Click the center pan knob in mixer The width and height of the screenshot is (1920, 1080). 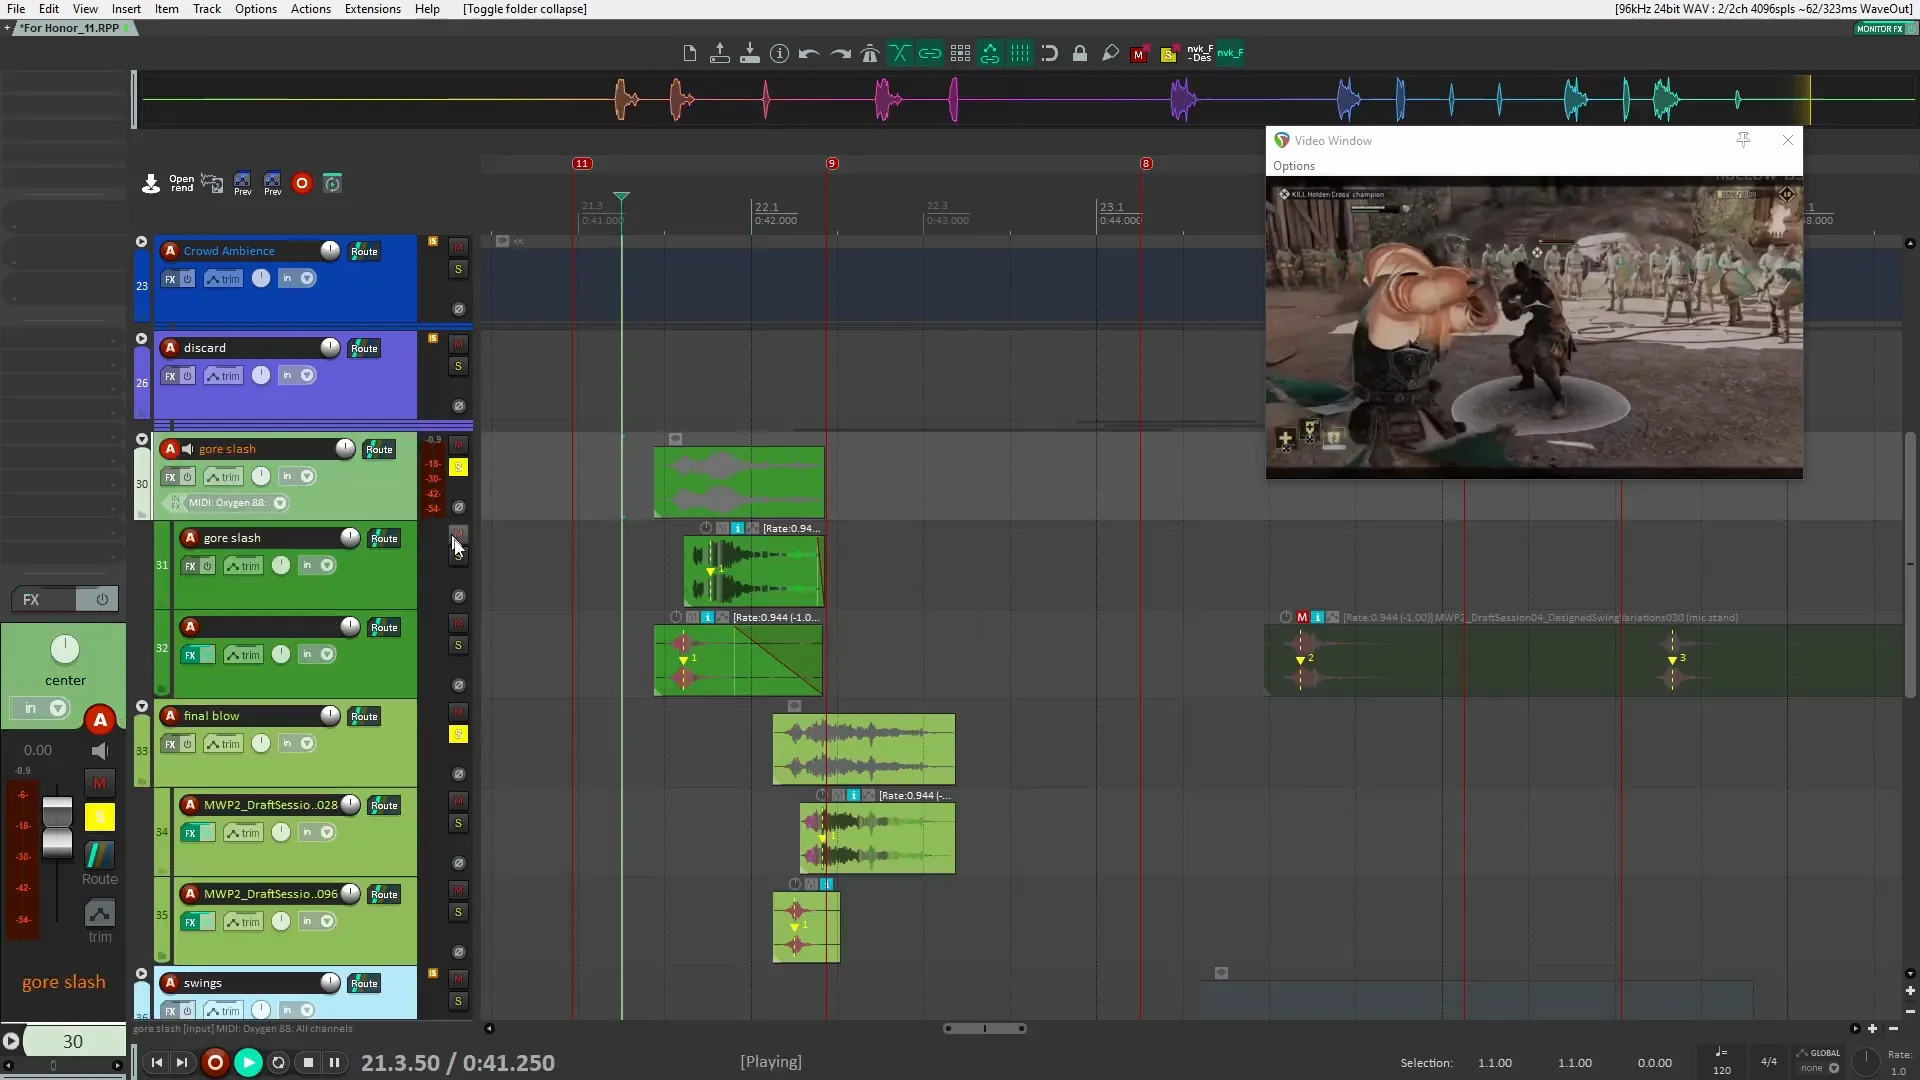pos(65,650)
